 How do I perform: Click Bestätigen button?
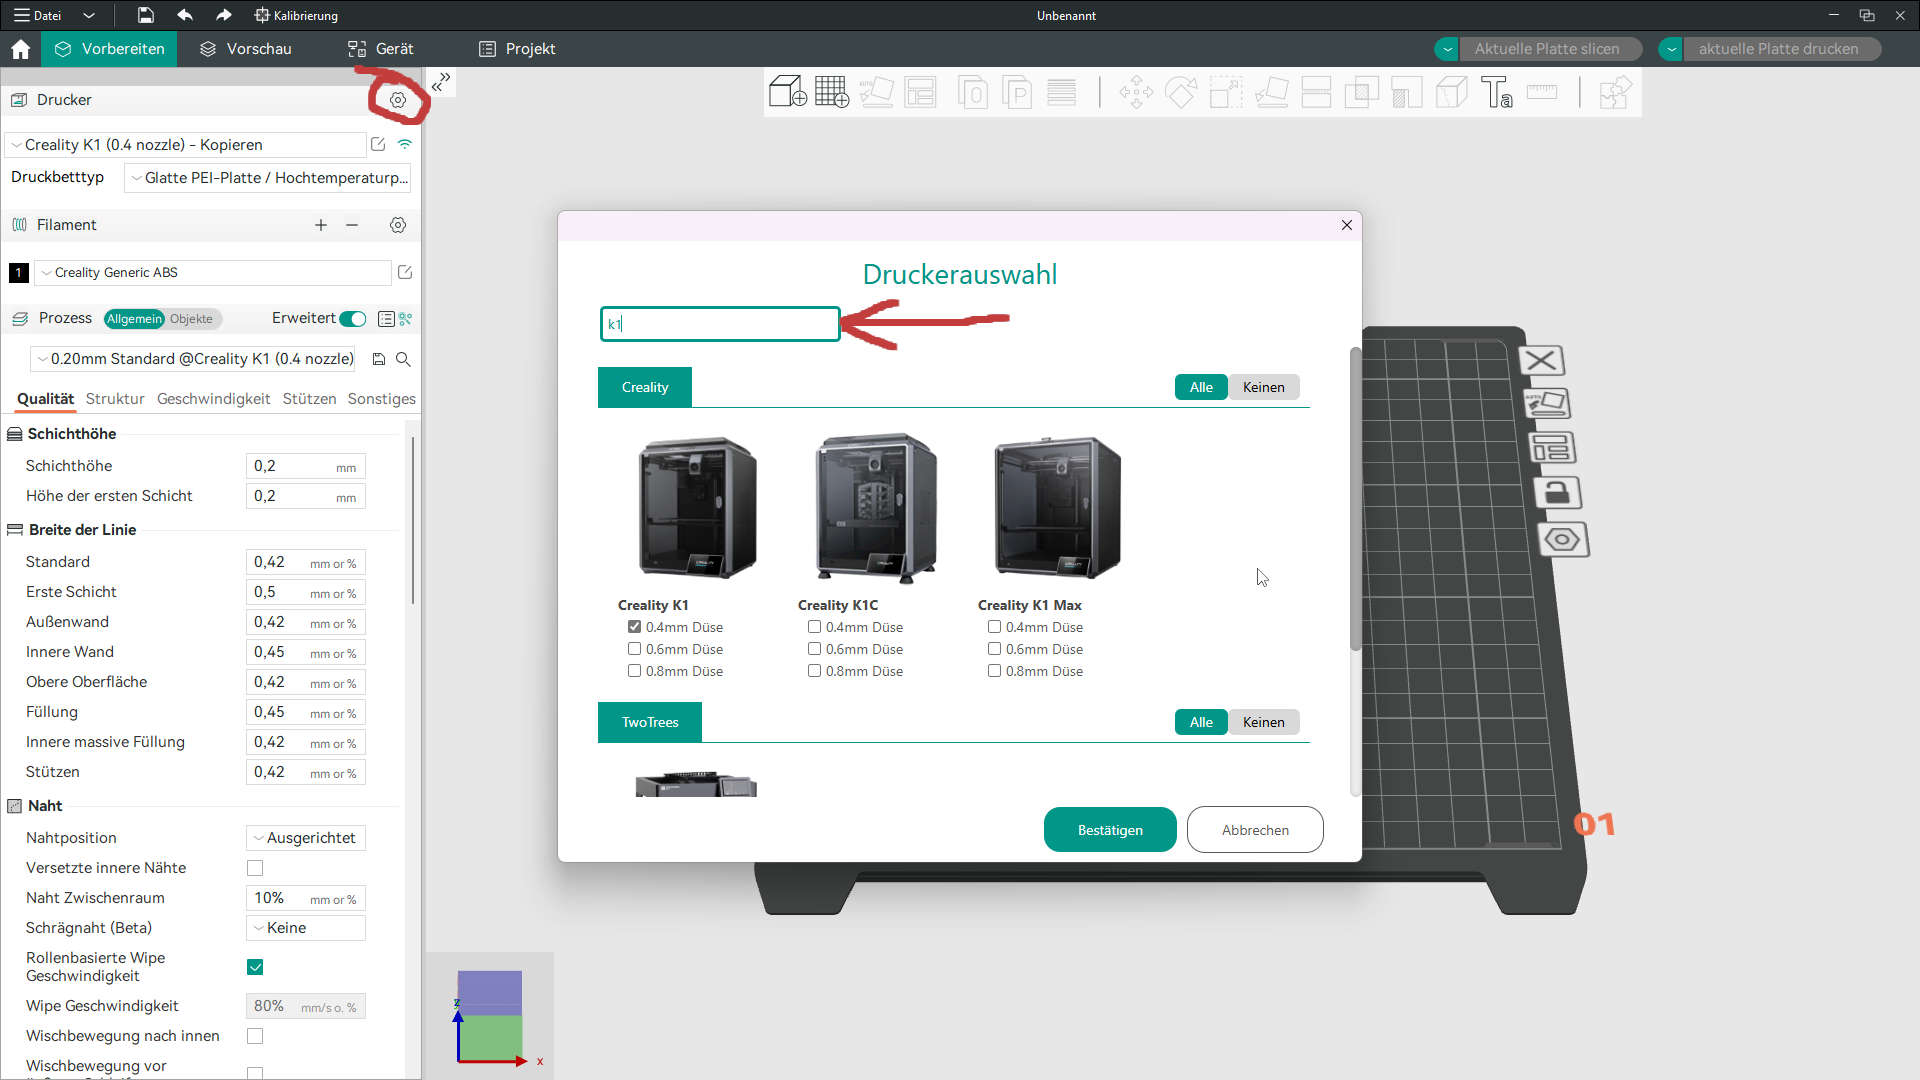click(x=1110, y=830)
